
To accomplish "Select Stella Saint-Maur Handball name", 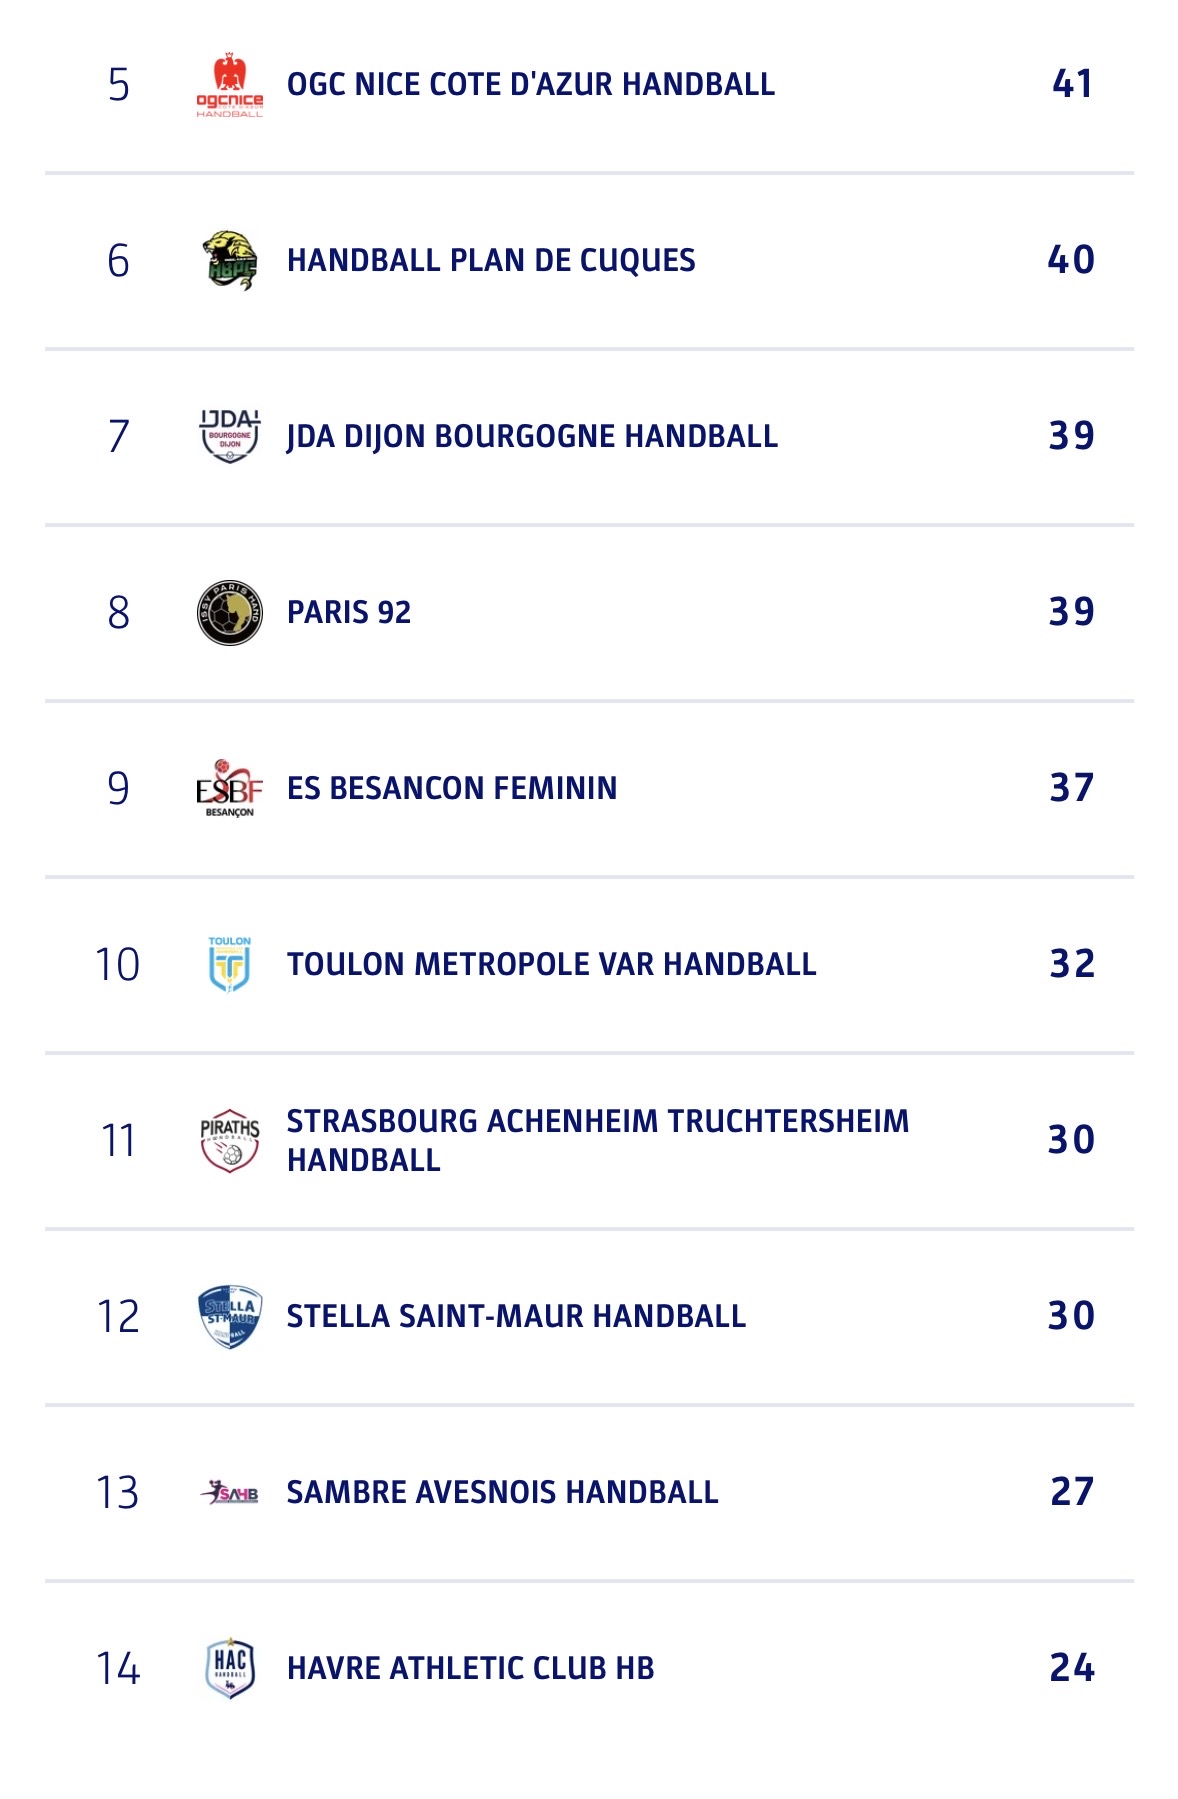I will (516, 1316).
